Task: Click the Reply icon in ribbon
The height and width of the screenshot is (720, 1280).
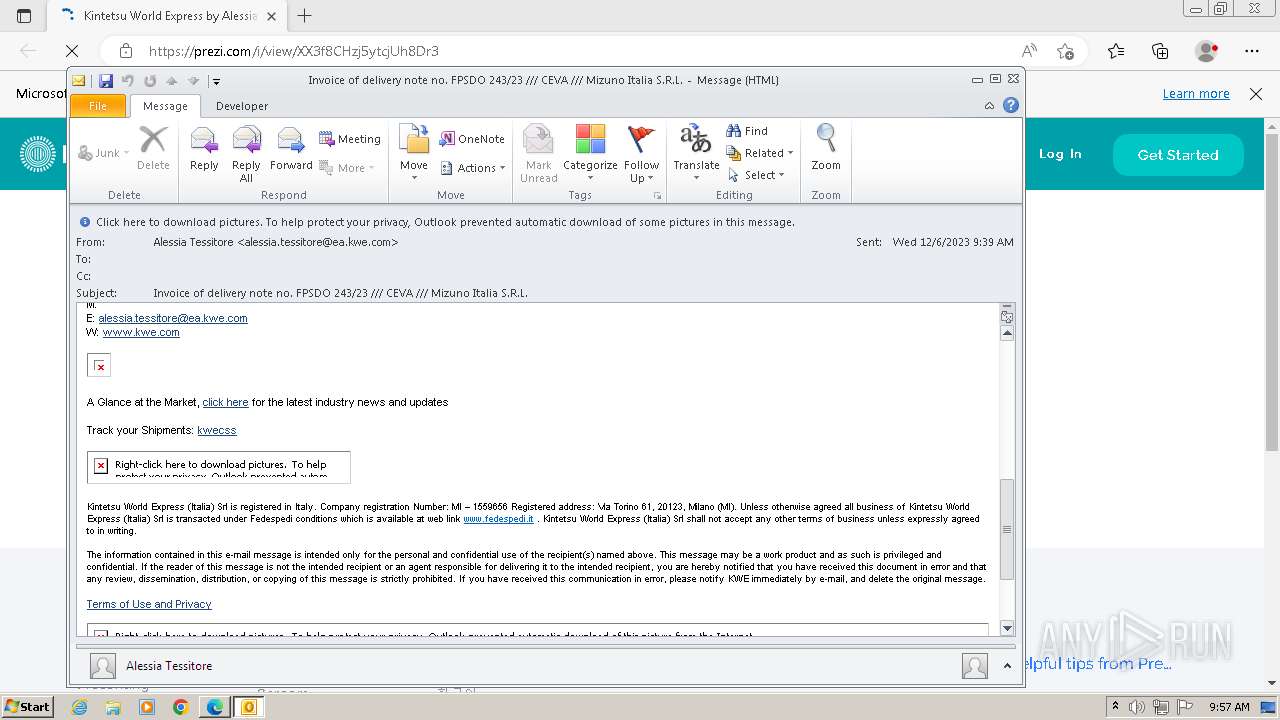Action: 204,150
